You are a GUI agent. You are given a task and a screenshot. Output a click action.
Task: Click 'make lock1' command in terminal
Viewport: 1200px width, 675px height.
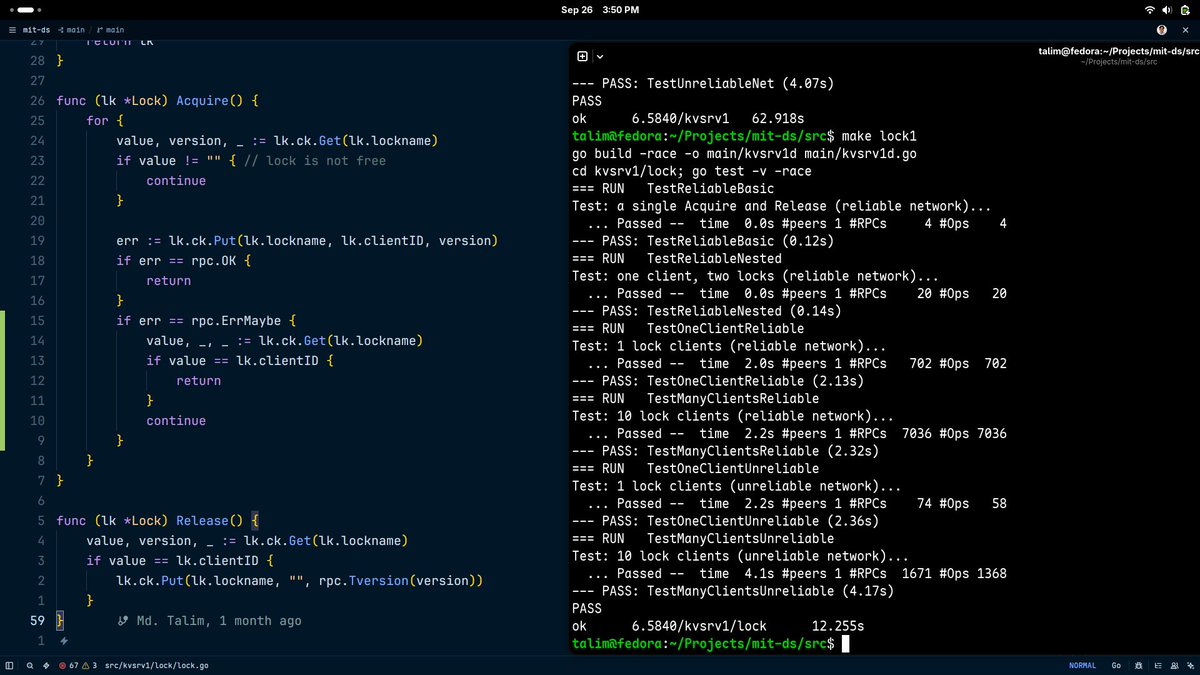click(x=879, y=136)
